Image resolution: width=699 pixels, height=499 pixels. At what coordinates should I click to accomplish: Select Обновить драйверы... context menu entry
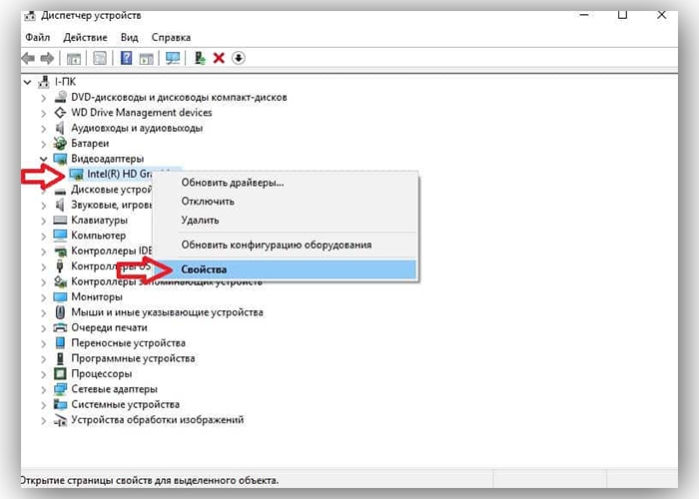pos(232,183)
